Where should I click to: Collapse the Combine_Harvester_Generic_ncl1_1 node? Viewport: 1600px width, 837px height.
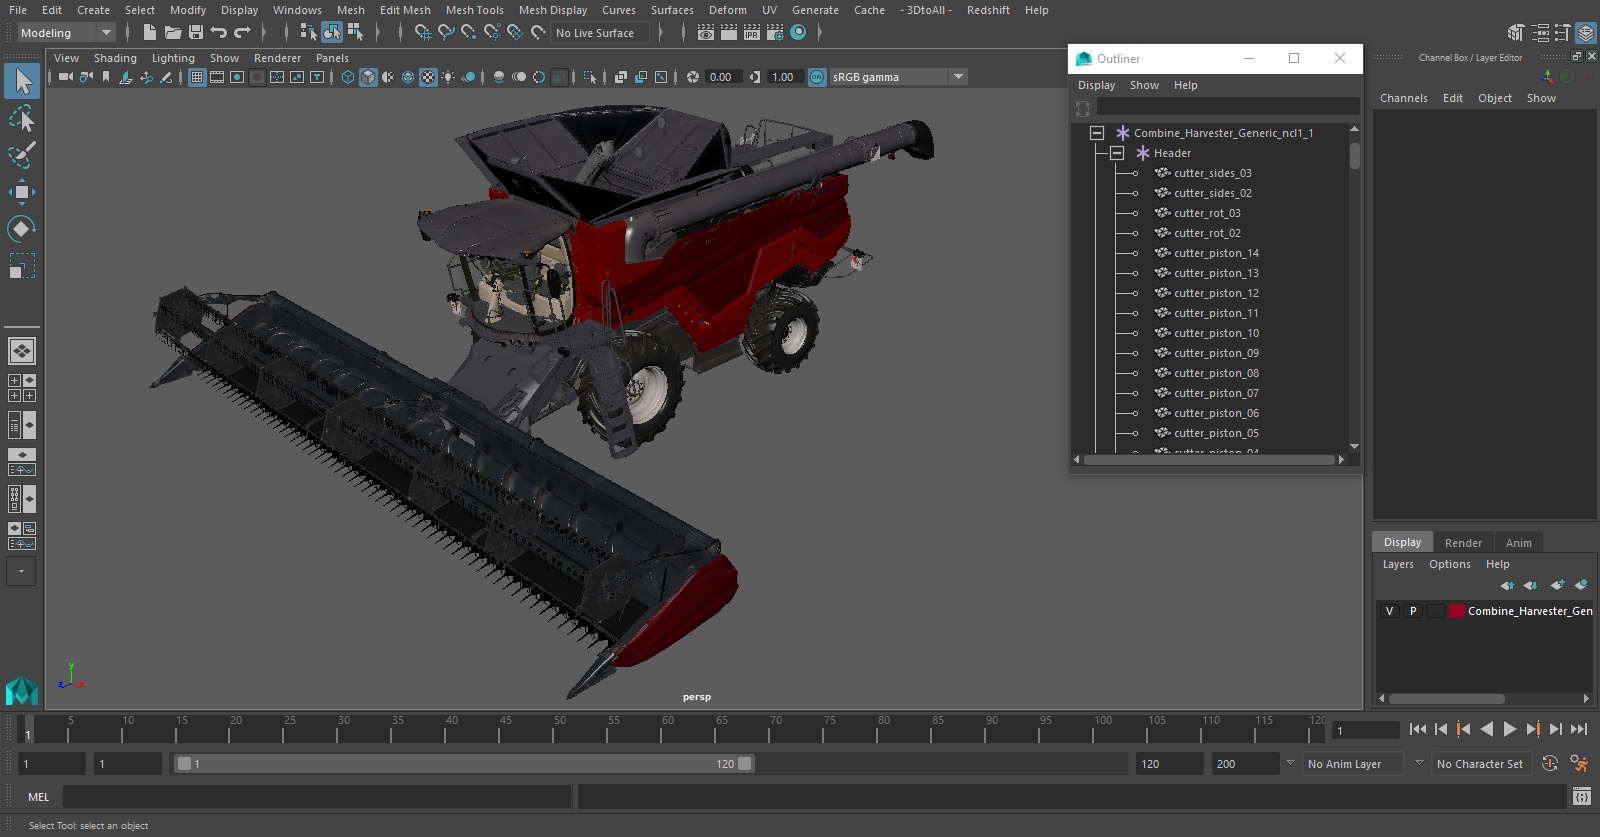(x=1097, y=133)
